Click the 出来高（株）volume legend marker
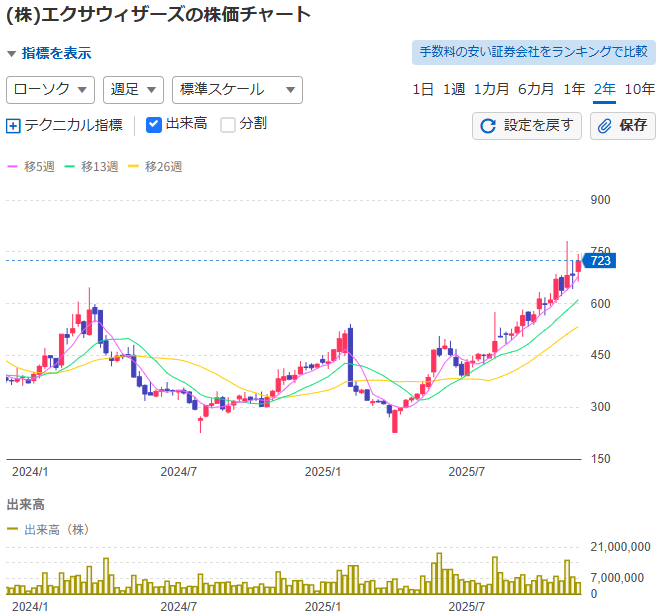The image size is (662, 611). coord(13,530)
